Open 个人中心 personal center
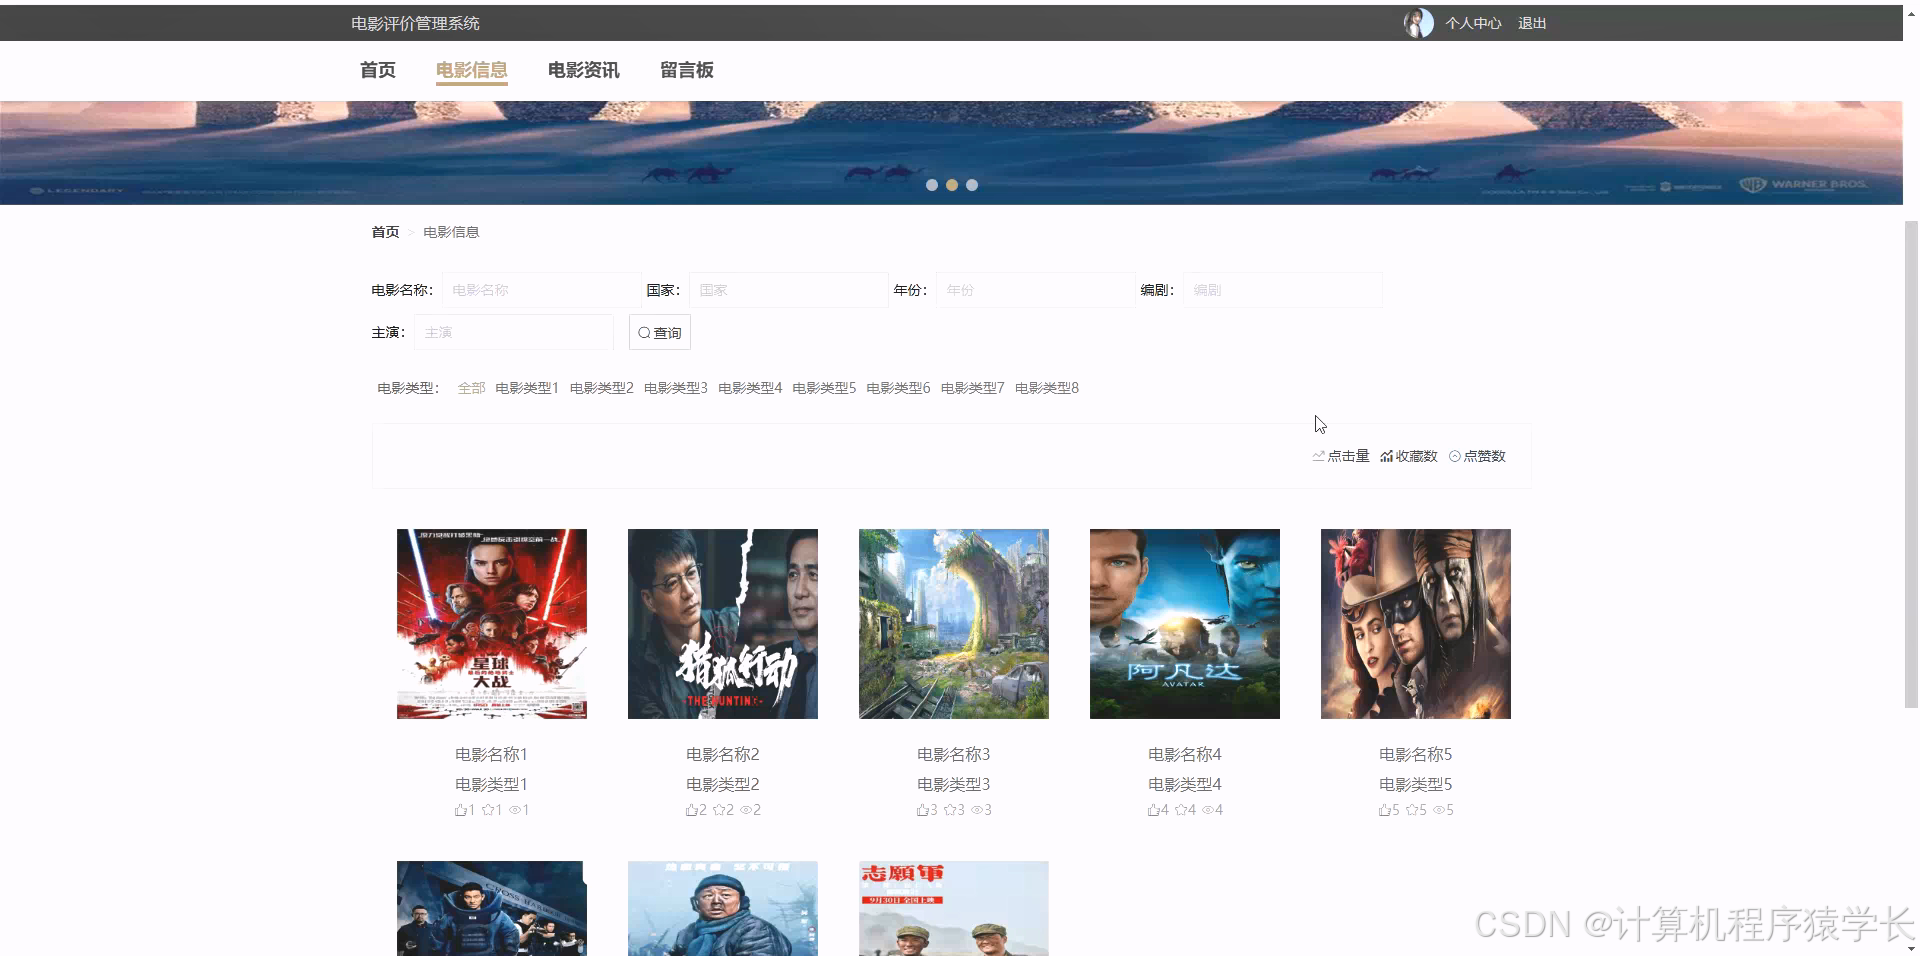 point(1473,23)
